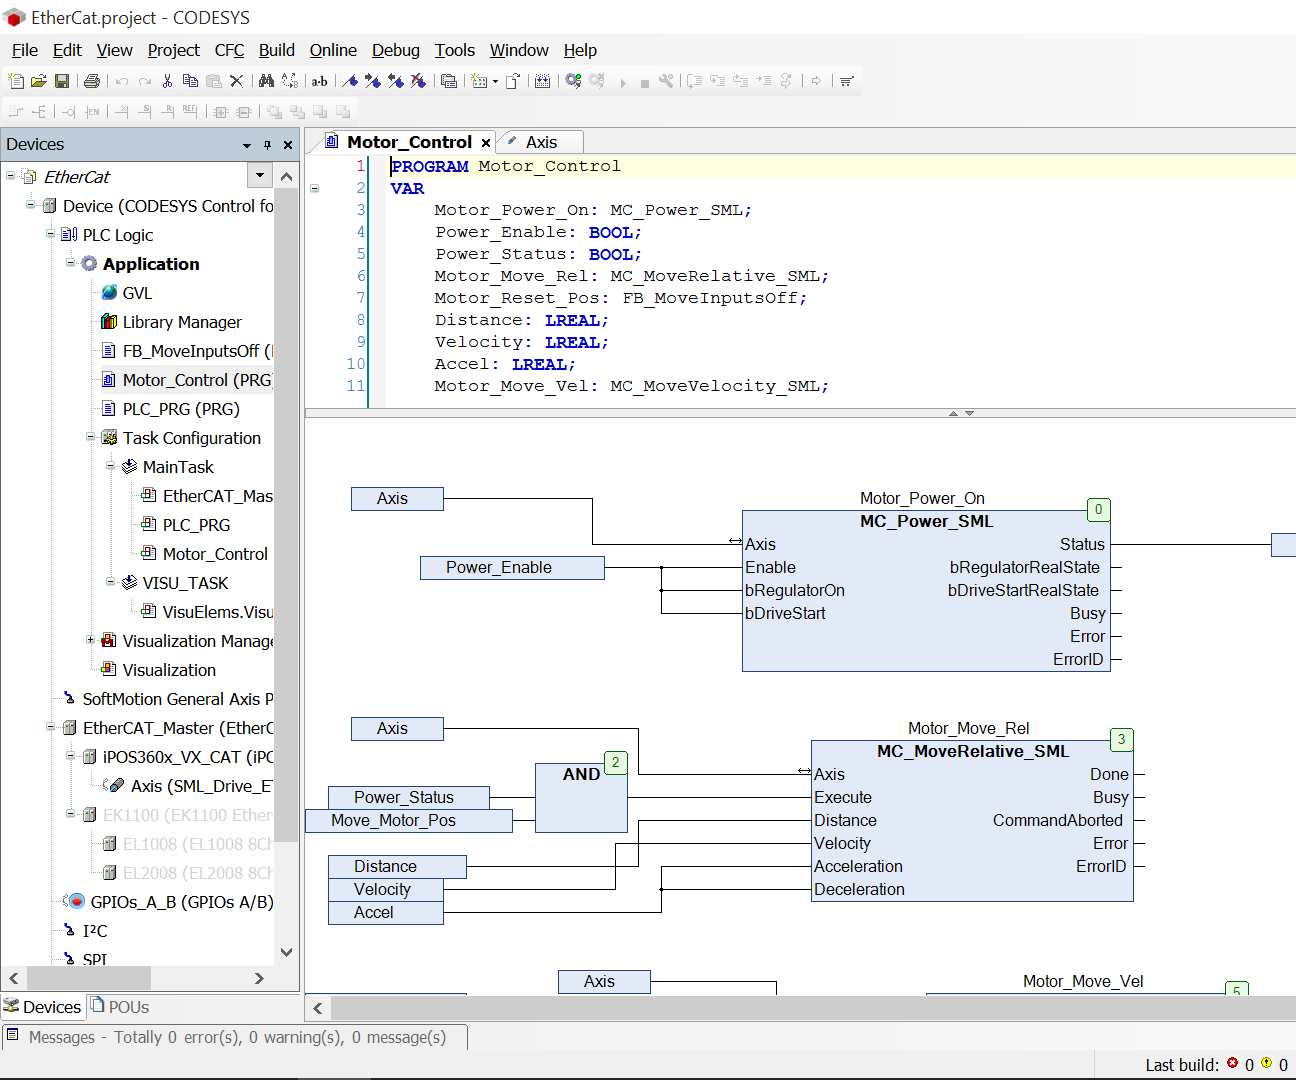Click the device tree horizontal scrollbar
1296x1080 pixels.
pos(88,977)
